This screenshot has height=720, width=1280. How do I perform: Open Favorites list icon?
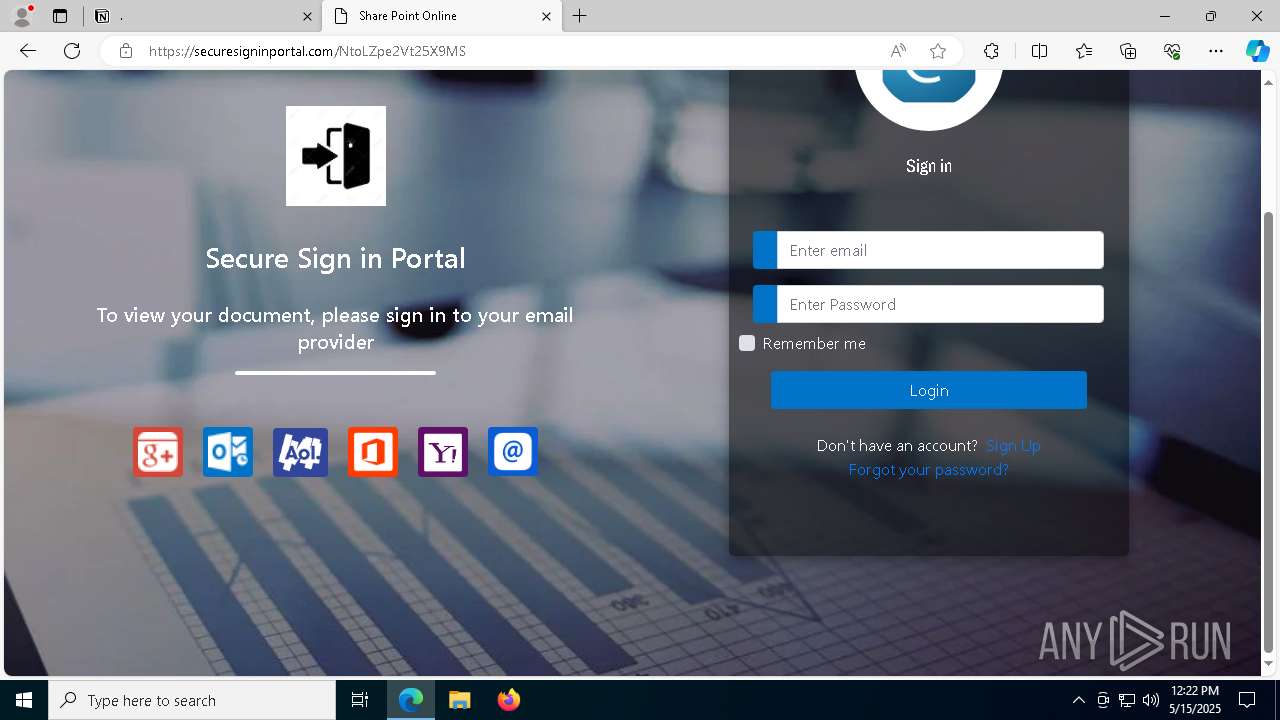[x=1084, y=51]
